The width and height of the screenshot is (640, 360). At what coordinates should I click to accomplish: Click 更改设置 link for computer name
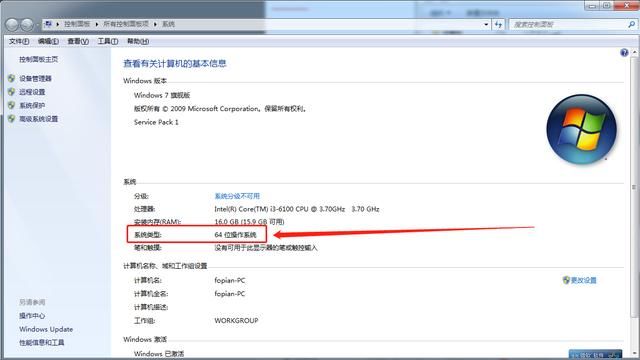point(583,280)
